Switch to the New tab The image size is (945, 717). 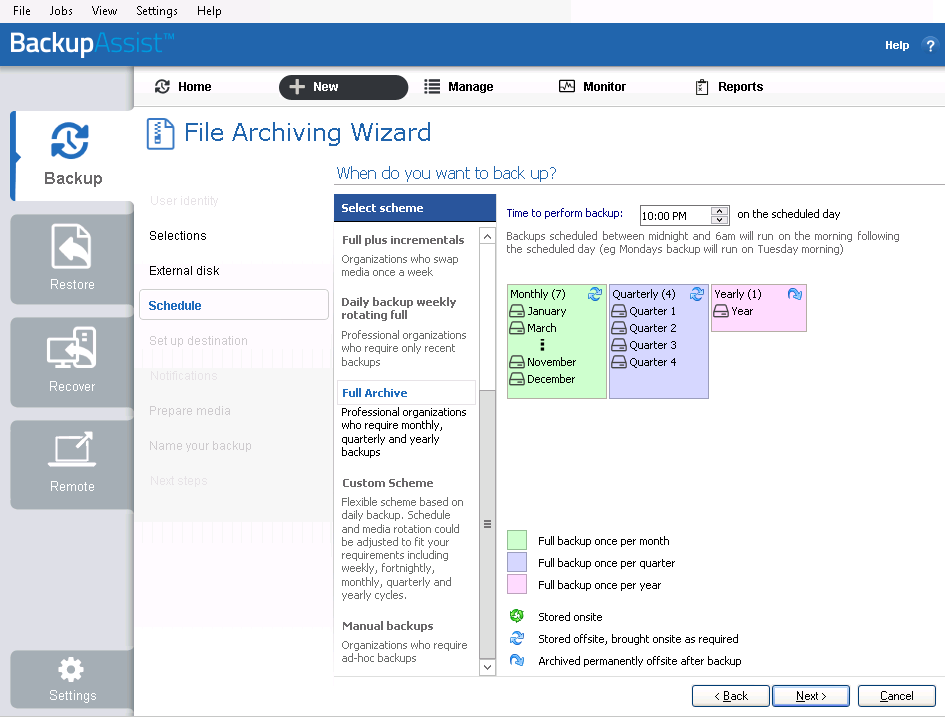(344, 87)
